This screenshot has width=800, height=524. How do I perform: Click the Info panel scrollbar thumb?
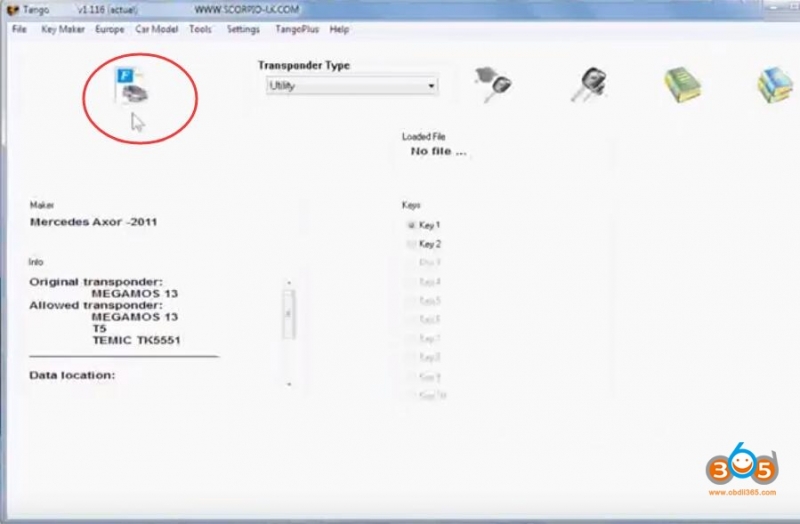pos(289,314)
